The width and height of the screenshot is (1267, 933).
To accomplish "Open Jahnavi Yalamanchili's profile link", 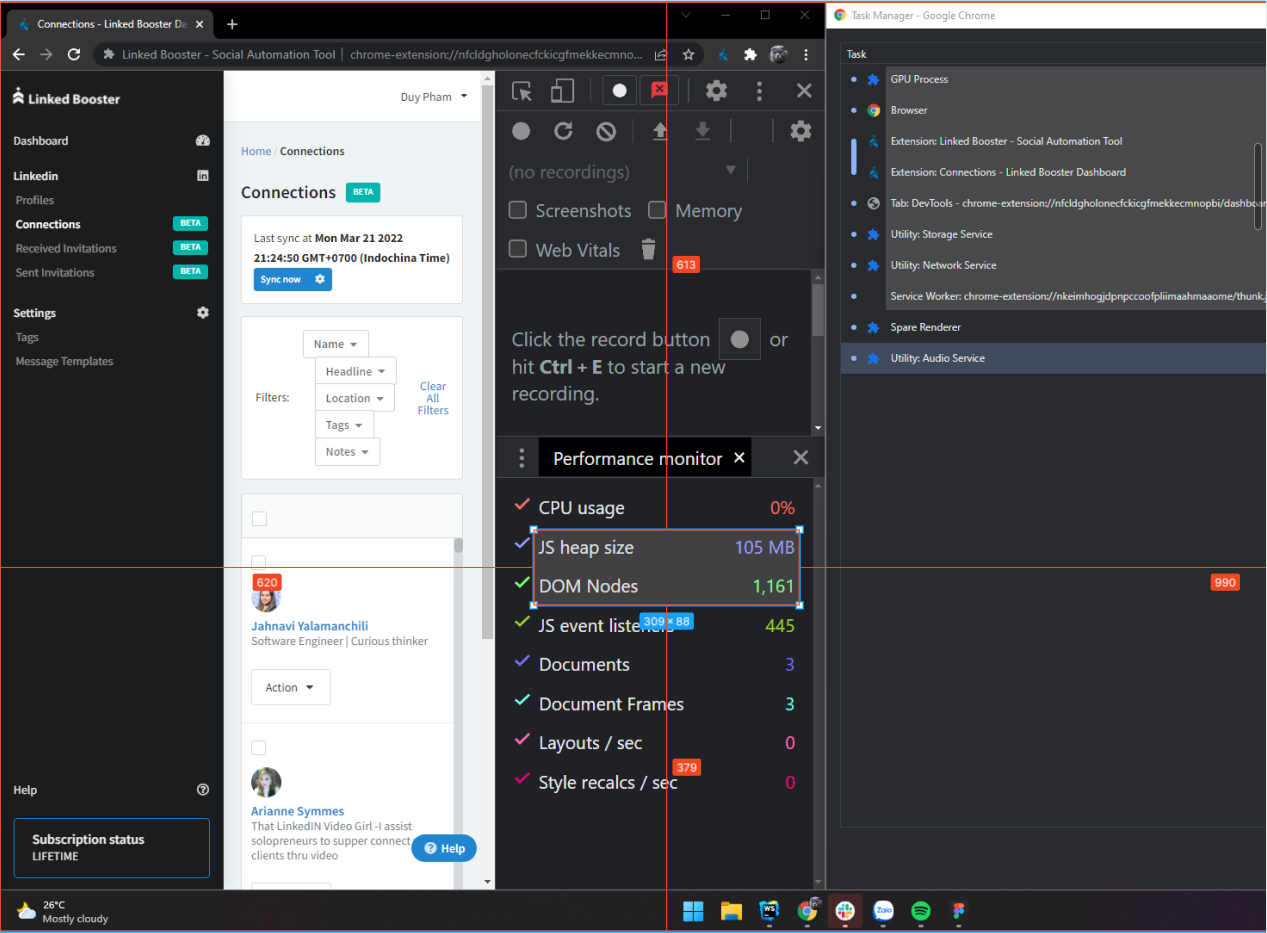I will [310, 626].
